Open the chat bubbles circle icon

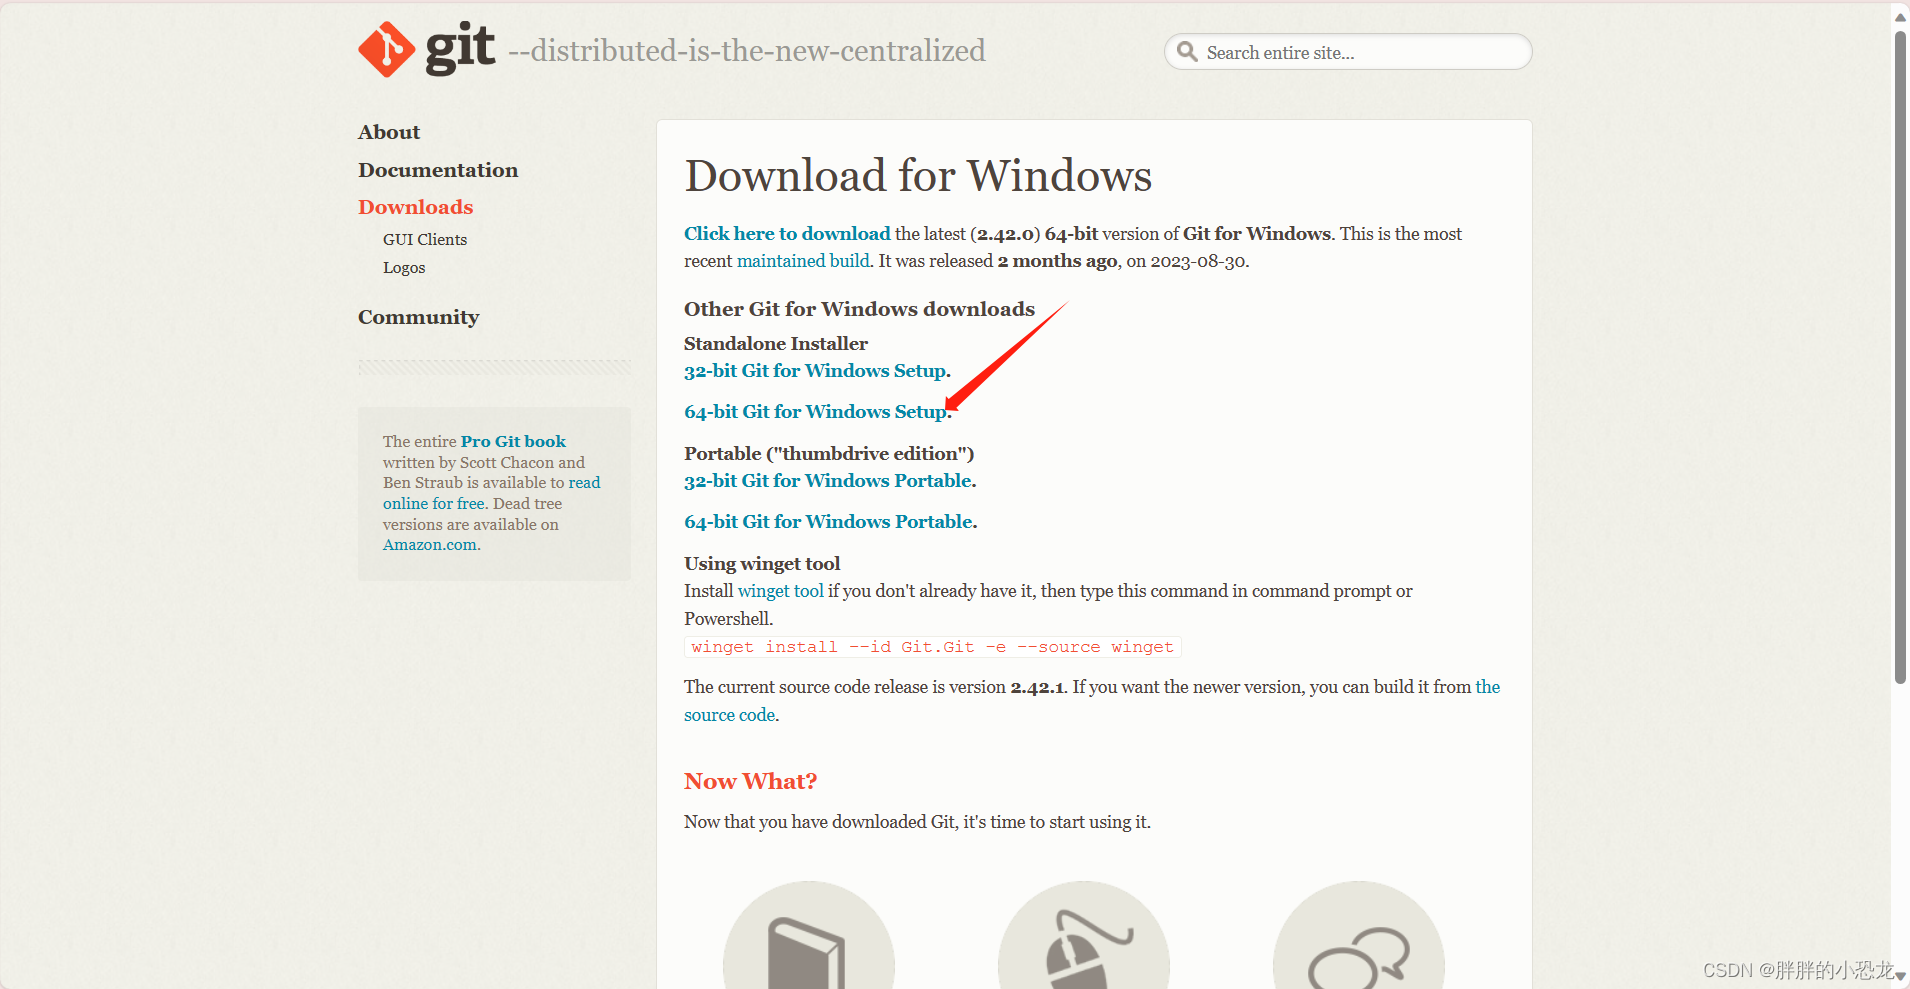(1359, 935)
